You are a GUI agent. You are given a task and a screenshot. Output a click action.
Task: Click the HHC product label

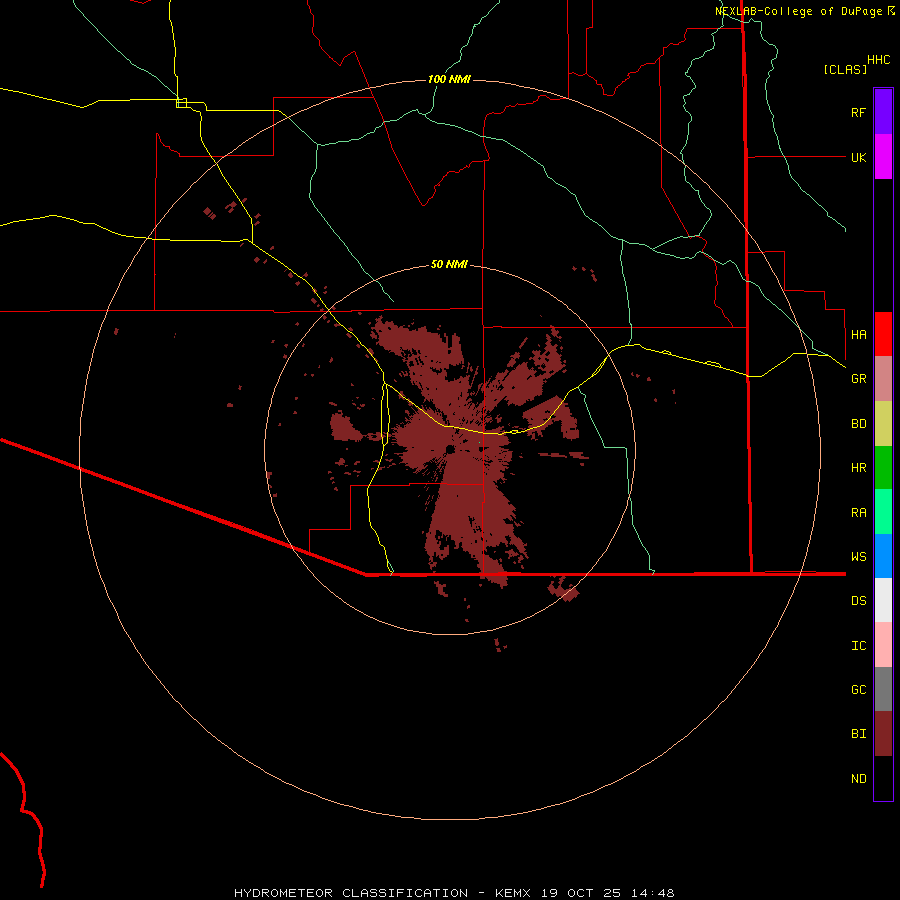tap(878, 60)
